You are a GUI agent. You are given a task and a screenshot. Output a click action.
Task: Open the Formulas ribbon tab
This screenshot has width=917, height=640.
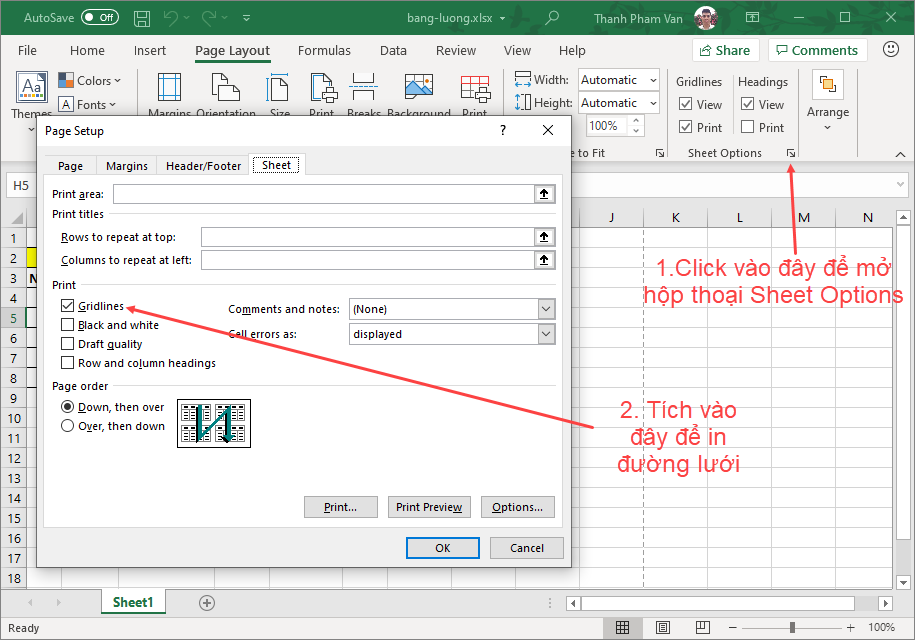tap(324, 50)
